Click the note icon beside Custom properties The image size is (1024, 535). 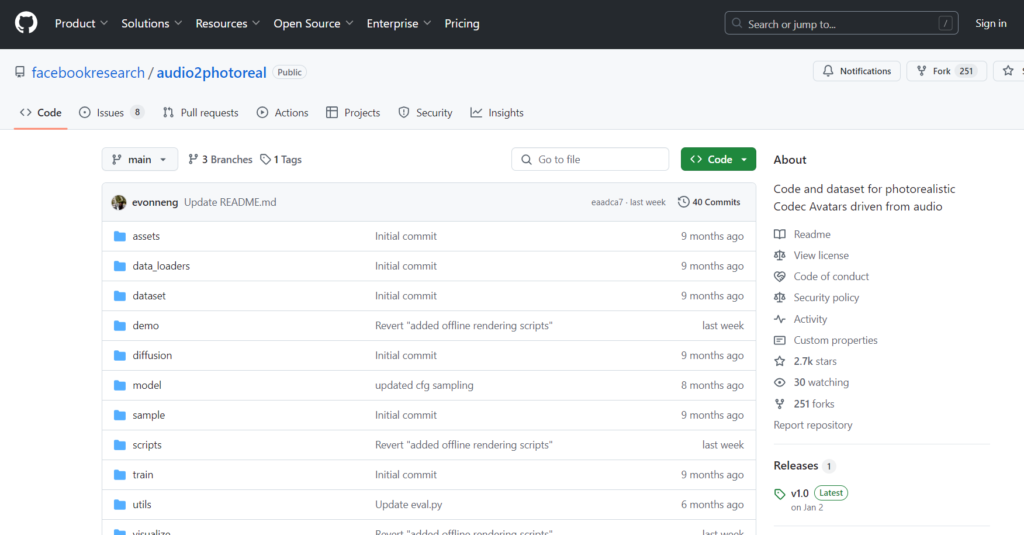(x=780, y=340)
